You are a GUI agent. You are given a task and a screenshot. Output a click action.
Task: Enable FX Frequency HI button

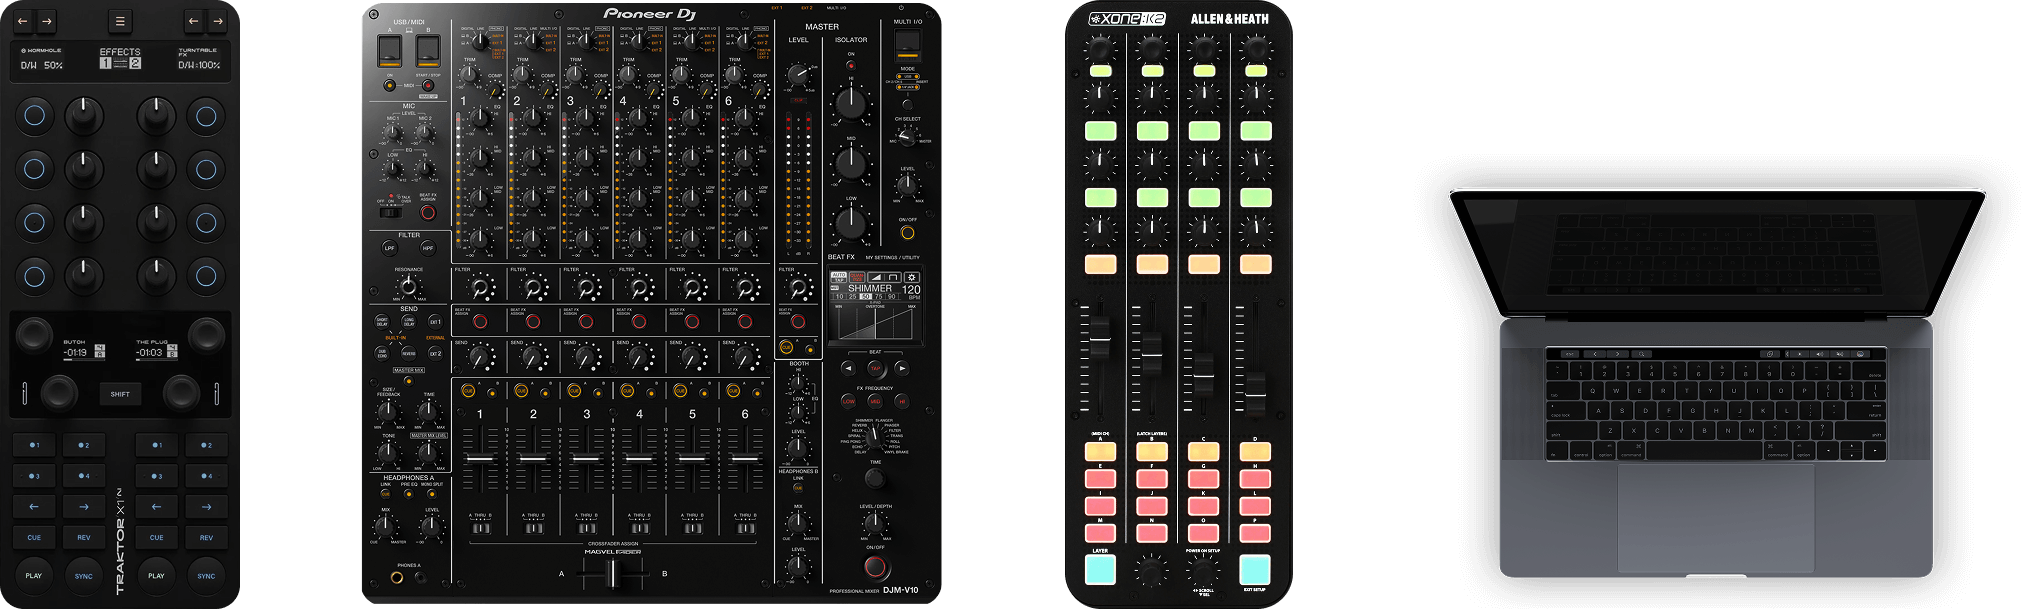point(901,401)
